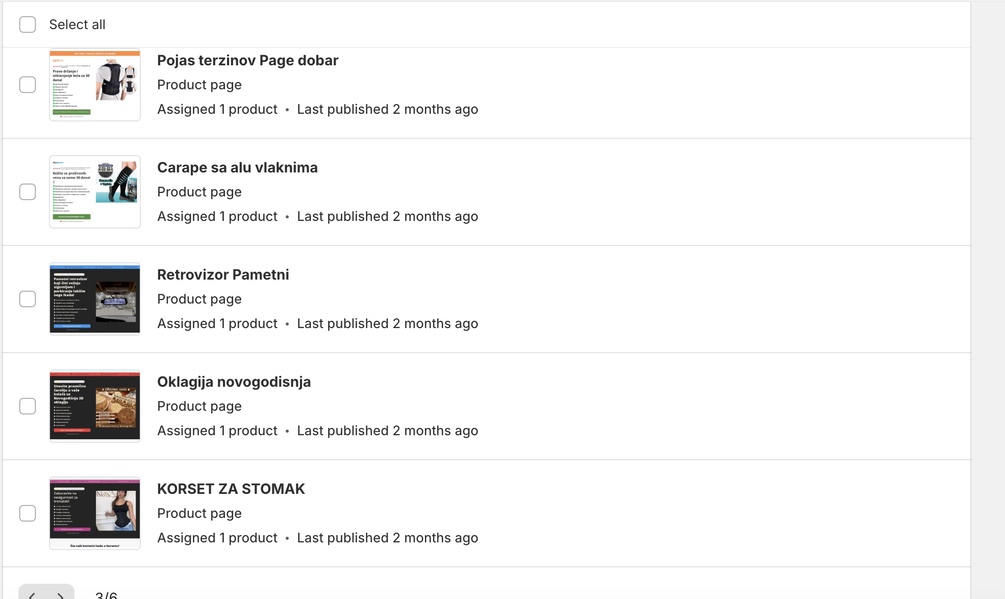This screenshot has height=599, width=1005.
Task: Click the Oklagija novogodisnja title link
Action: coord(234,382)
